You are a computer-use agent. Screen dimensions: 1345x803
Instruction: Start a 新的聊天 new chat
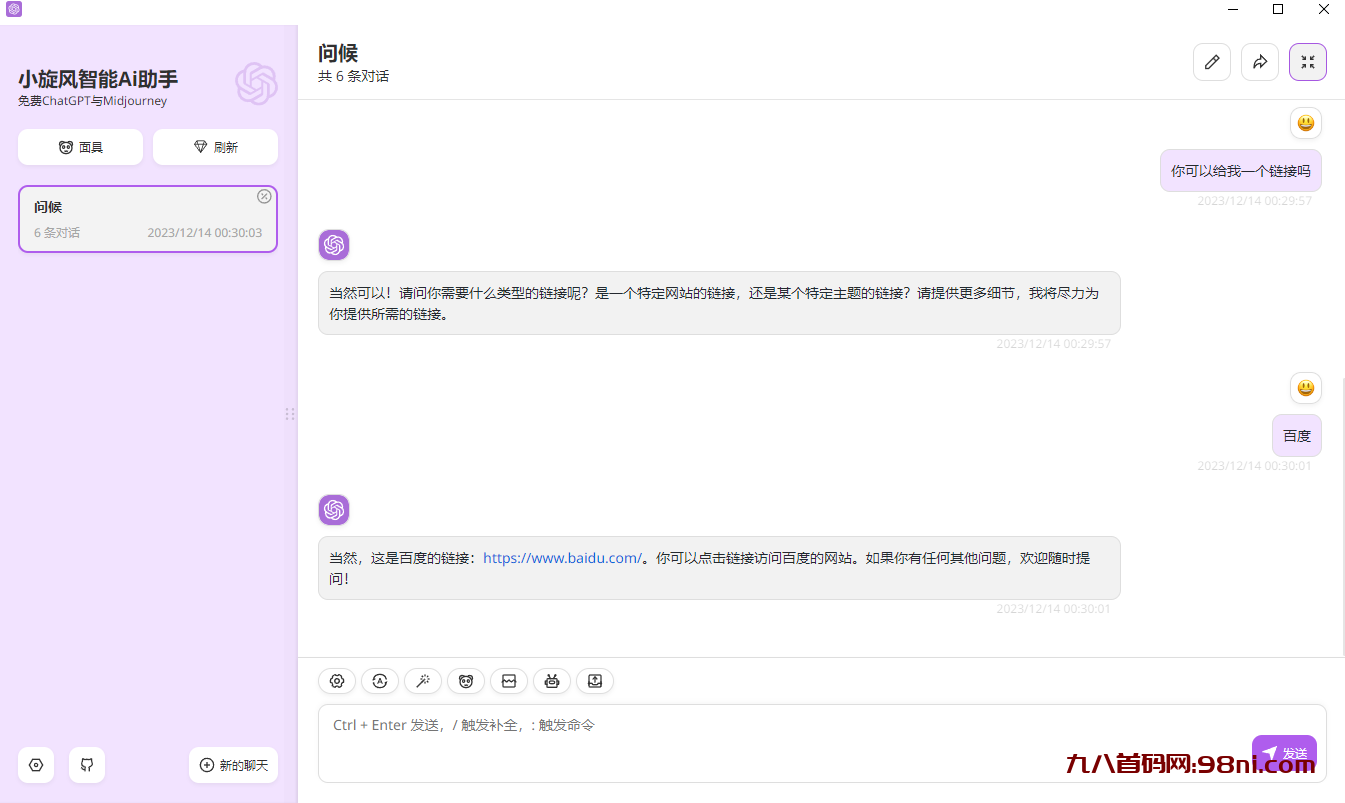pyautogui.click(x=234, y=765)
